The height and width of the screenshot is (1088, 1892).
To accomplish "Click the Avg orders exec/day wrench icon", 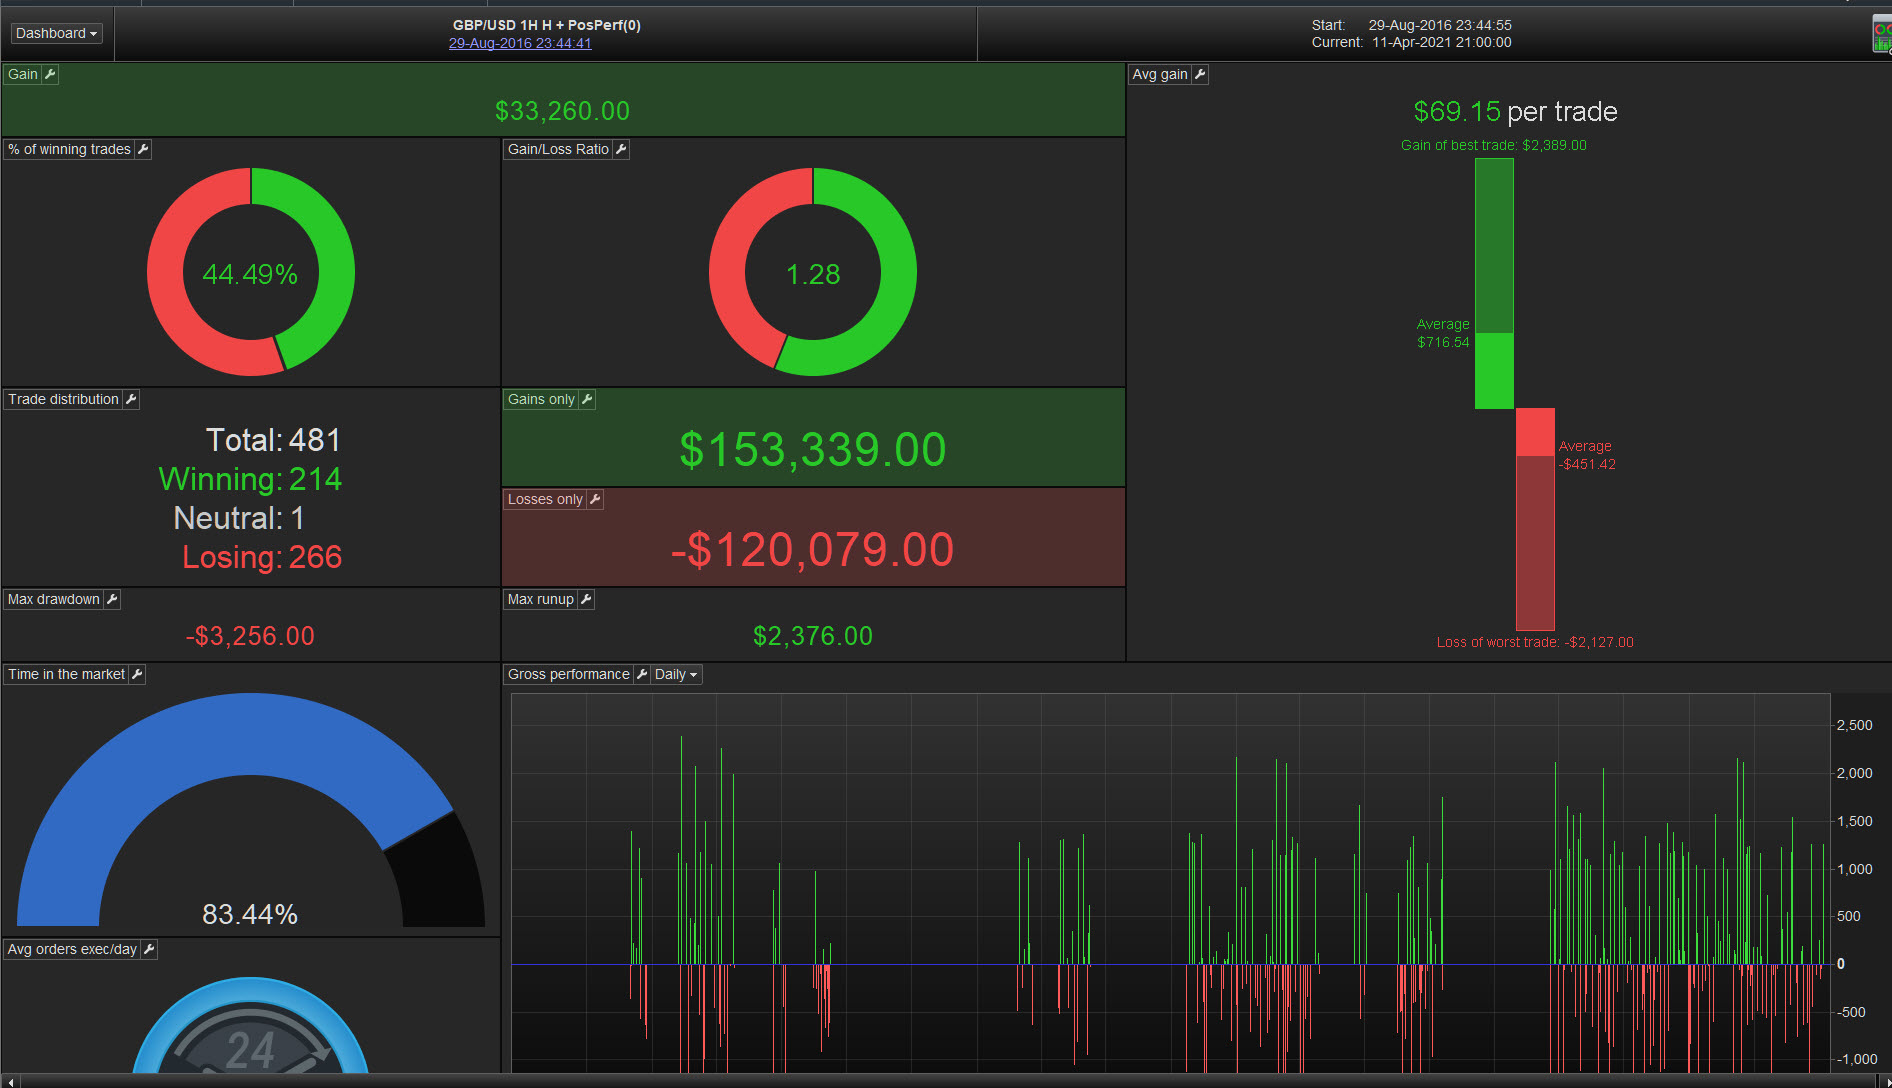I will [x=149, y=949].
